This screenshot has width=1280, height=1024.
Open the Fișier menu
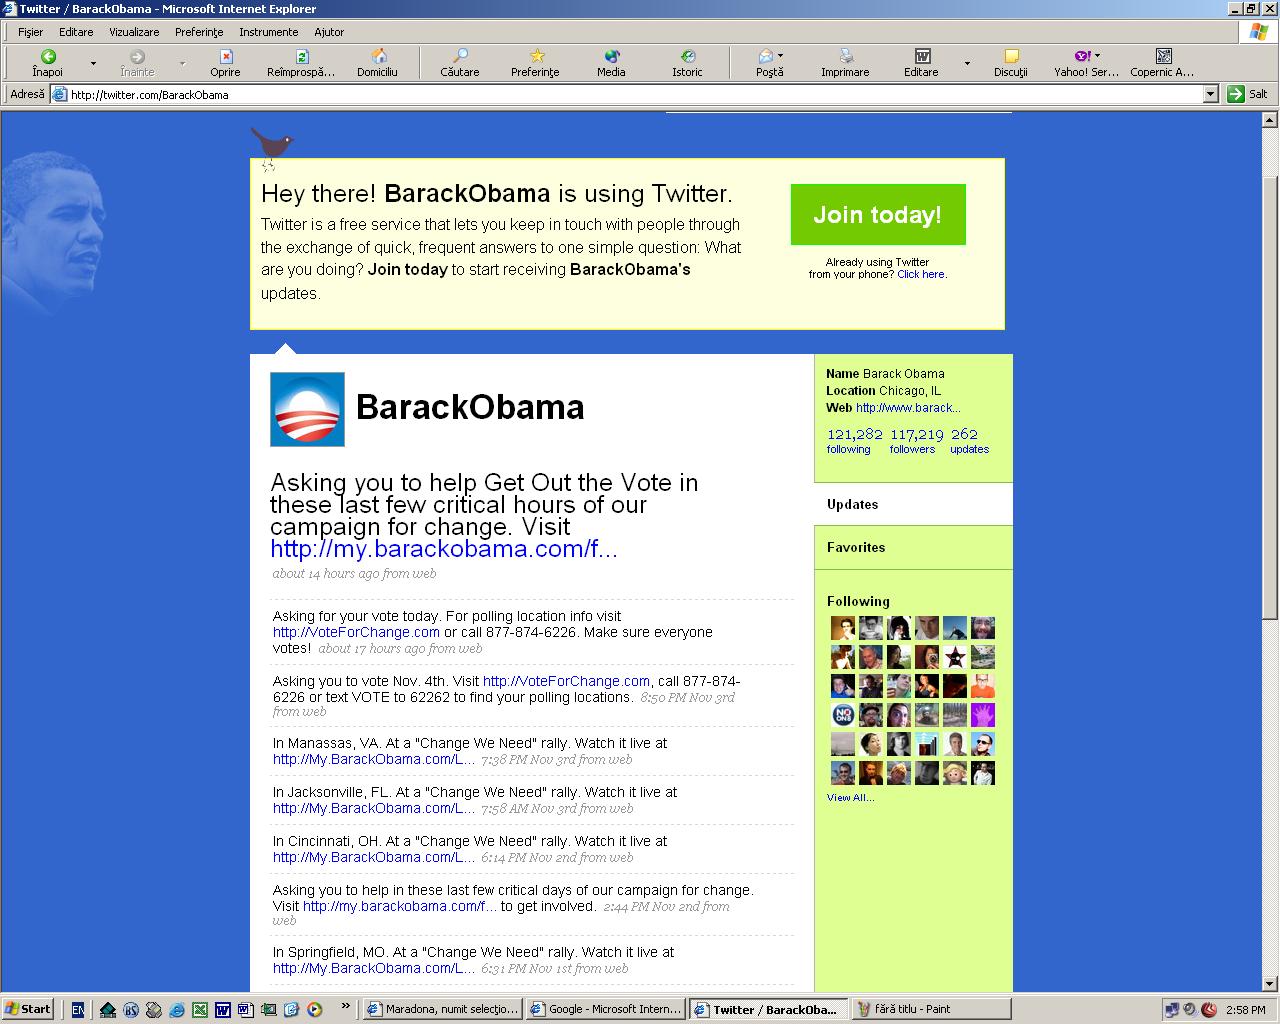coord(30,32)
